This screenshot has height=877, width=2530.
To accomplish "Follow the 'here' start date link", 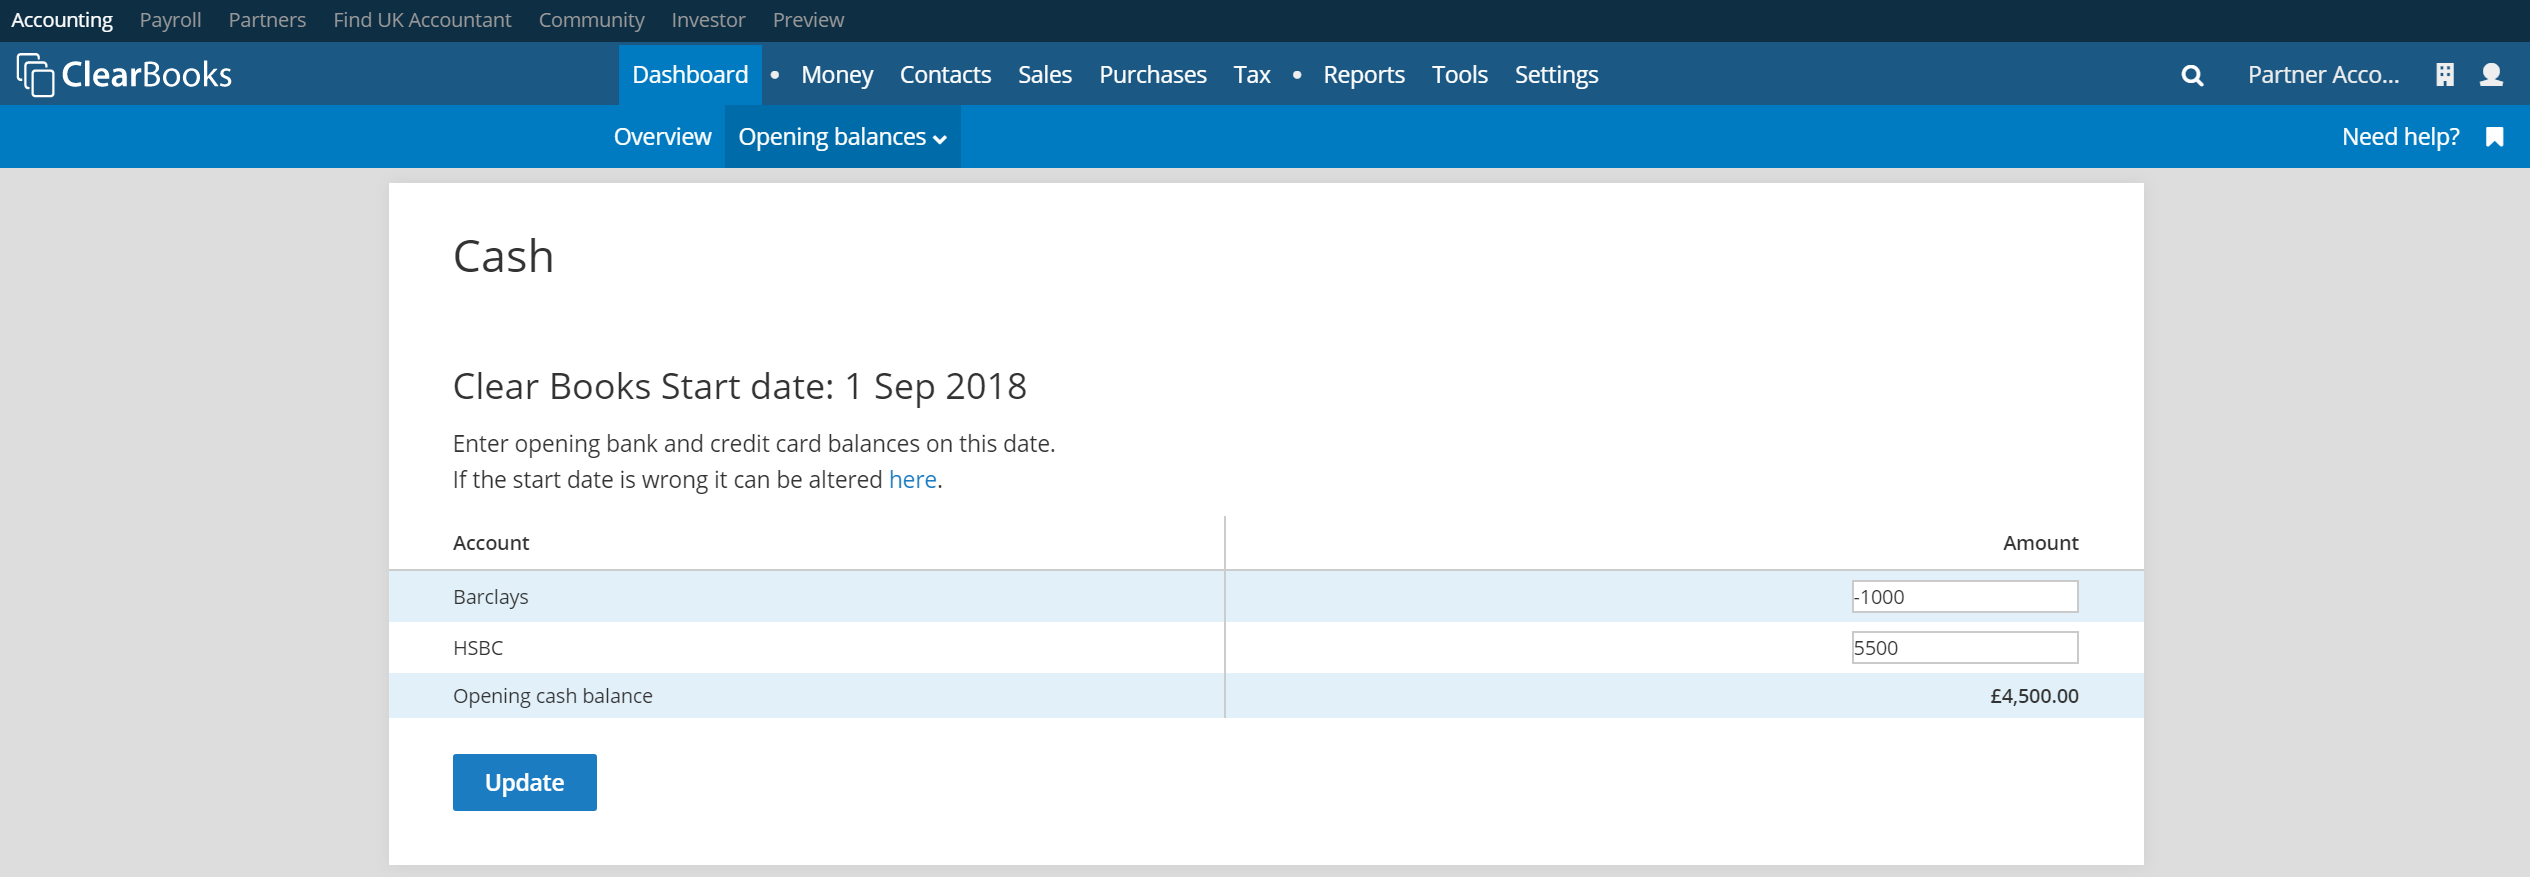I will (912, 480).
